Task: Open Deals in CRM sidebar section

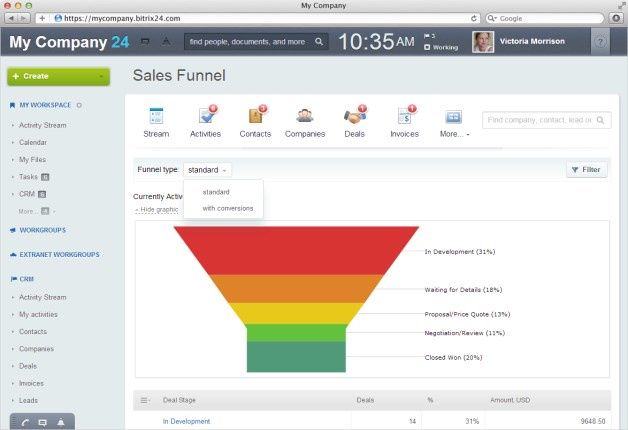Action: (x=28, y=366)
